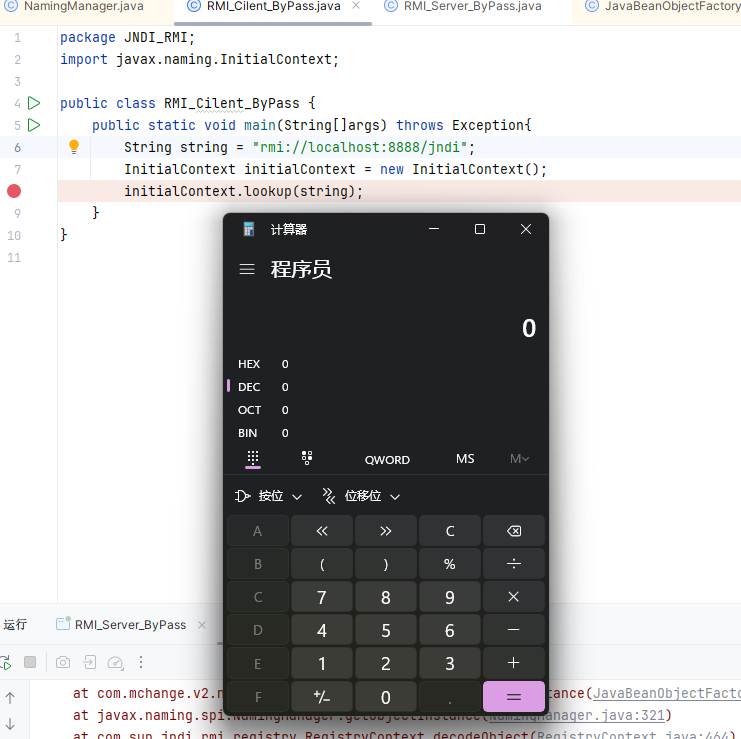The image size is (741, 739).
Task: Run main method via line 5 arrow
Action: (x=34, y=125)
